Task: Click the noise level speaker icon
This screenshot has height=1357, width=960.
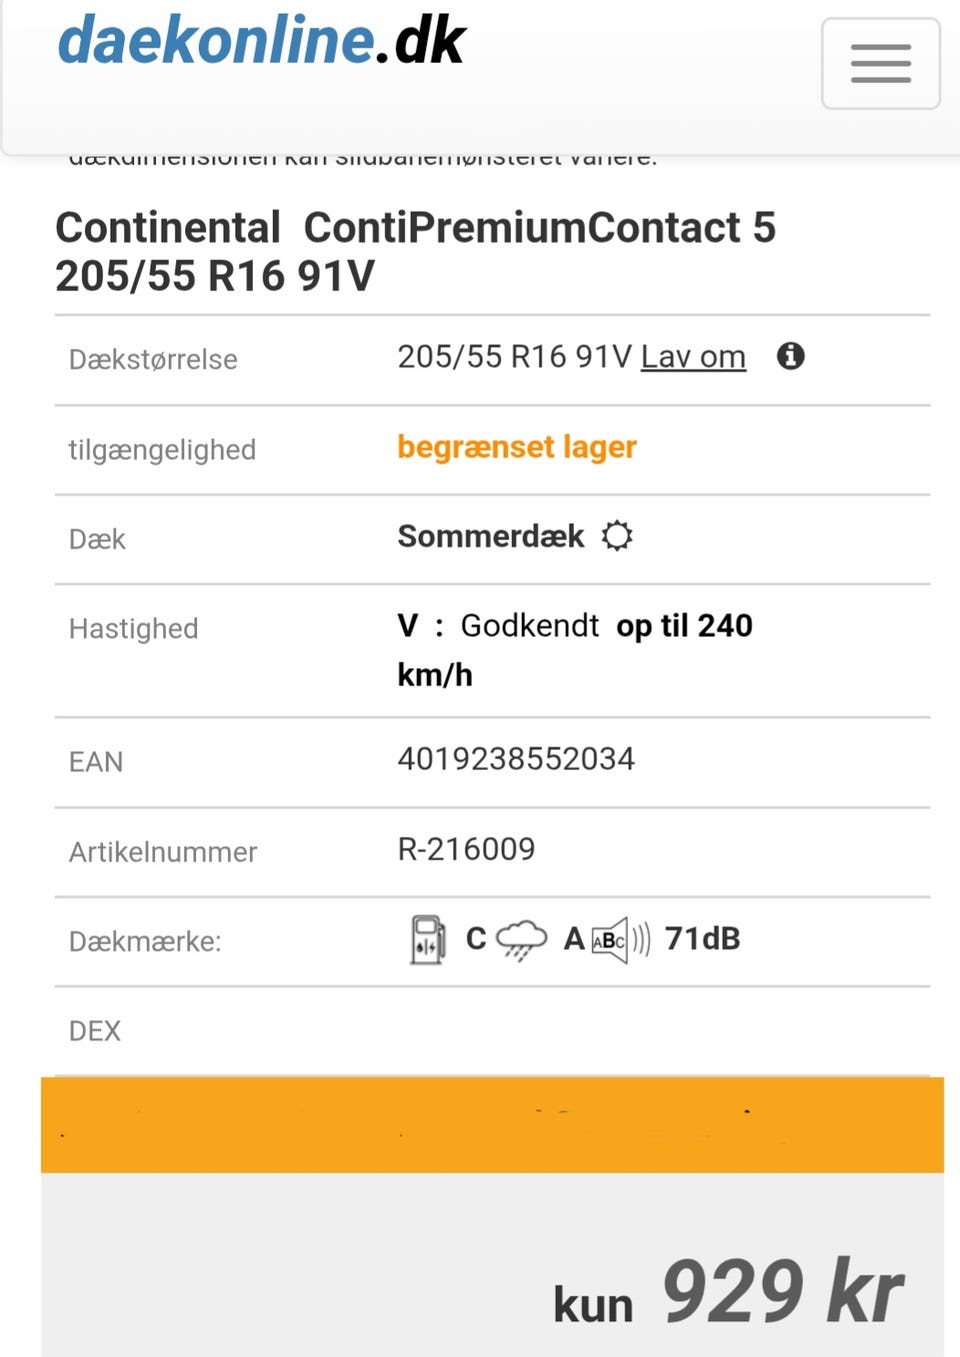Action: [x=620, y=940]
